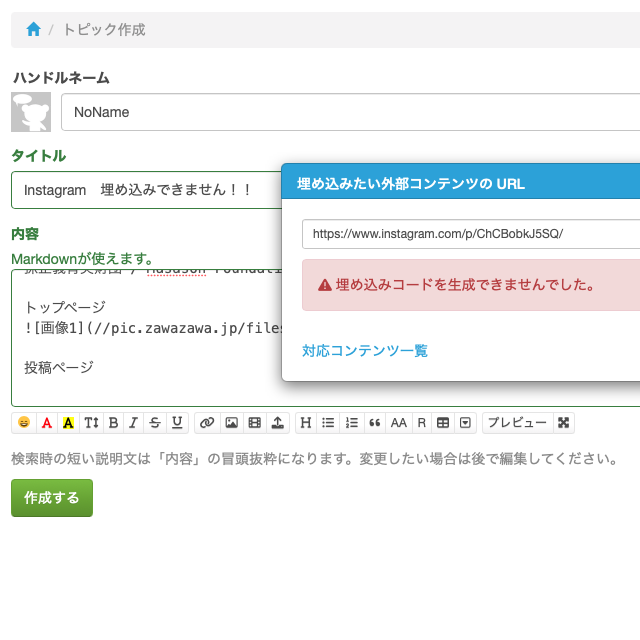Click the warning triangle icon in alert
The height and width of the screenshot is (640, 640).
(325, 285)
